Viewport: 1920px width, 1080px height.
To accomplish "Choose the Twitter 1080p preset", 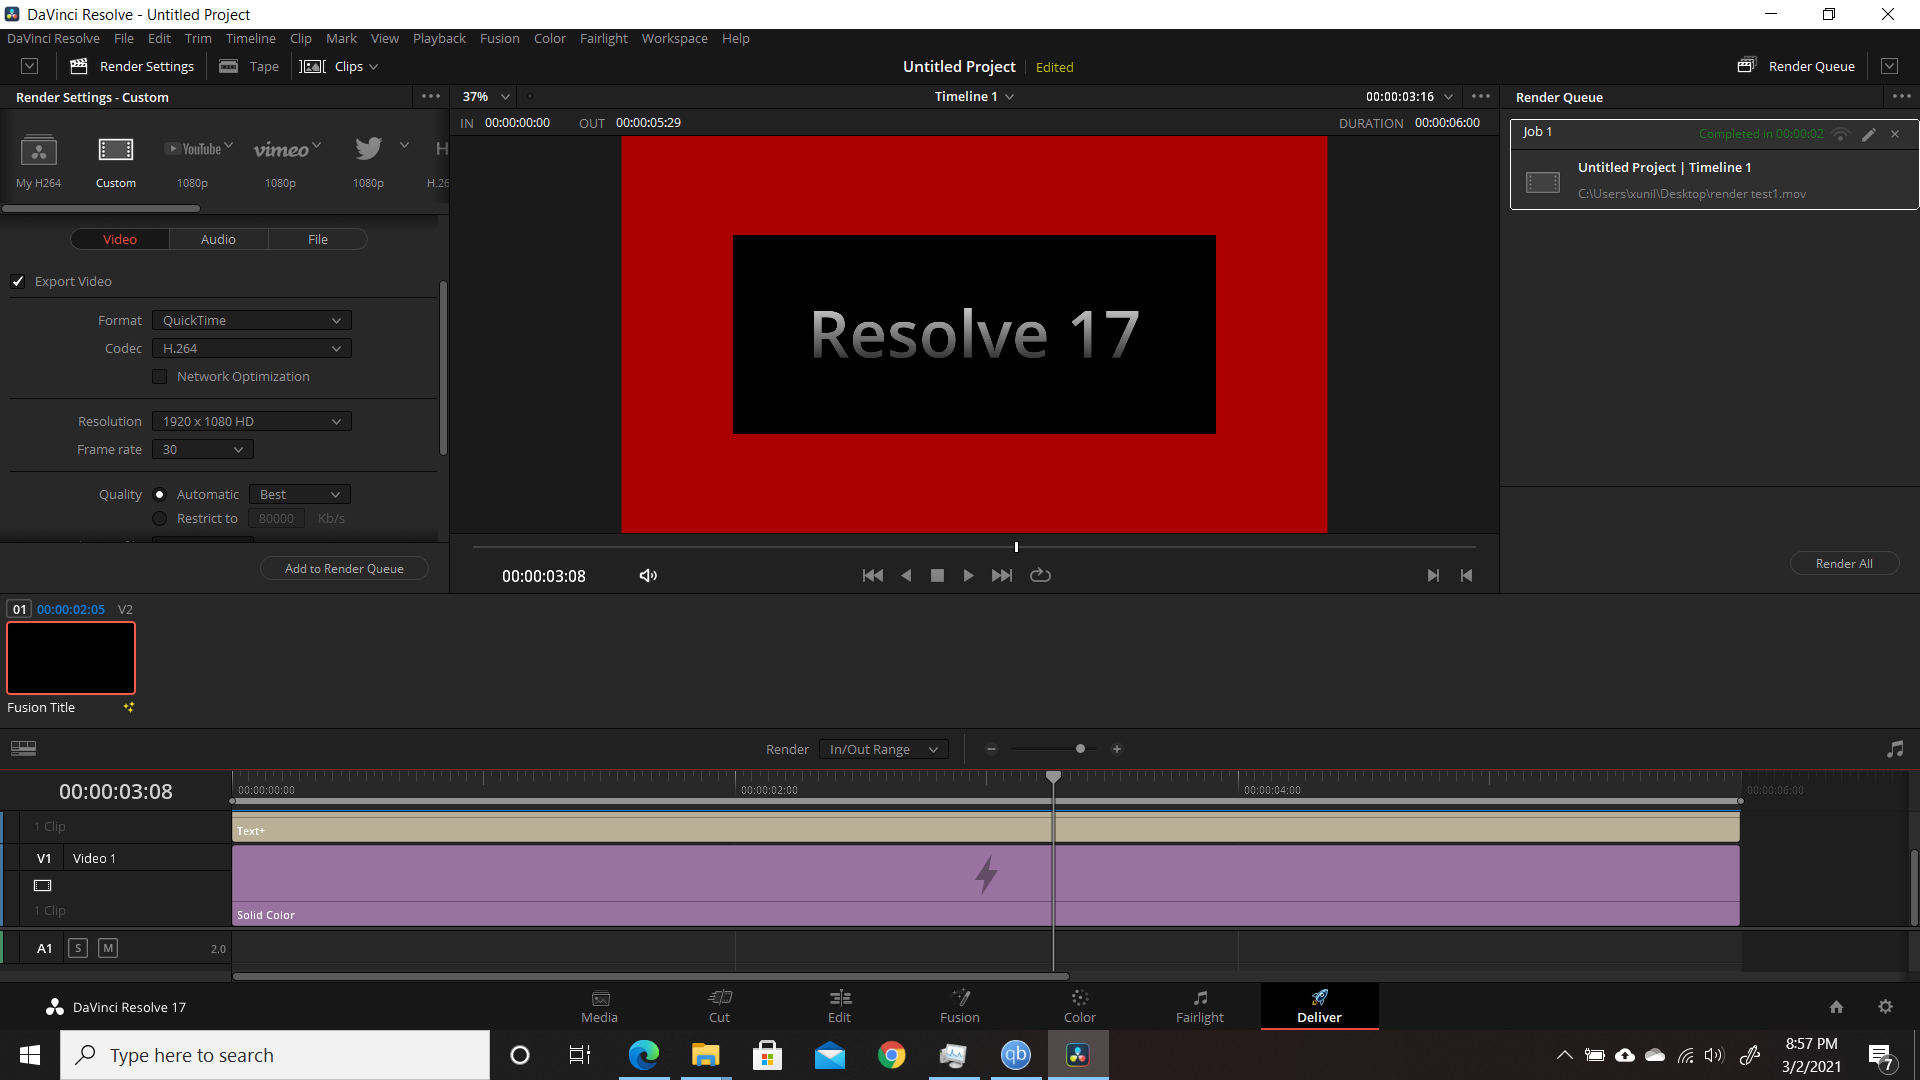I will pyautogui.click(x=368, y=149).
